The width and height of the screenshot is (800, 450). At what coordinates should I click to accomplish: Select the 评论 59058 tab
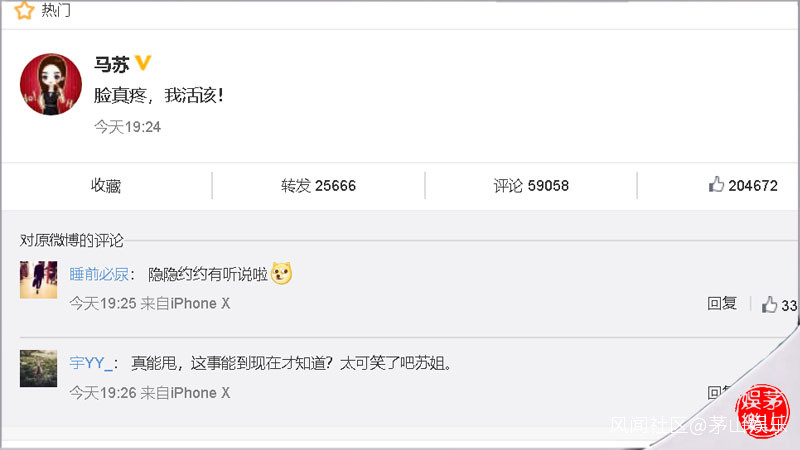(x=531, y=186)
